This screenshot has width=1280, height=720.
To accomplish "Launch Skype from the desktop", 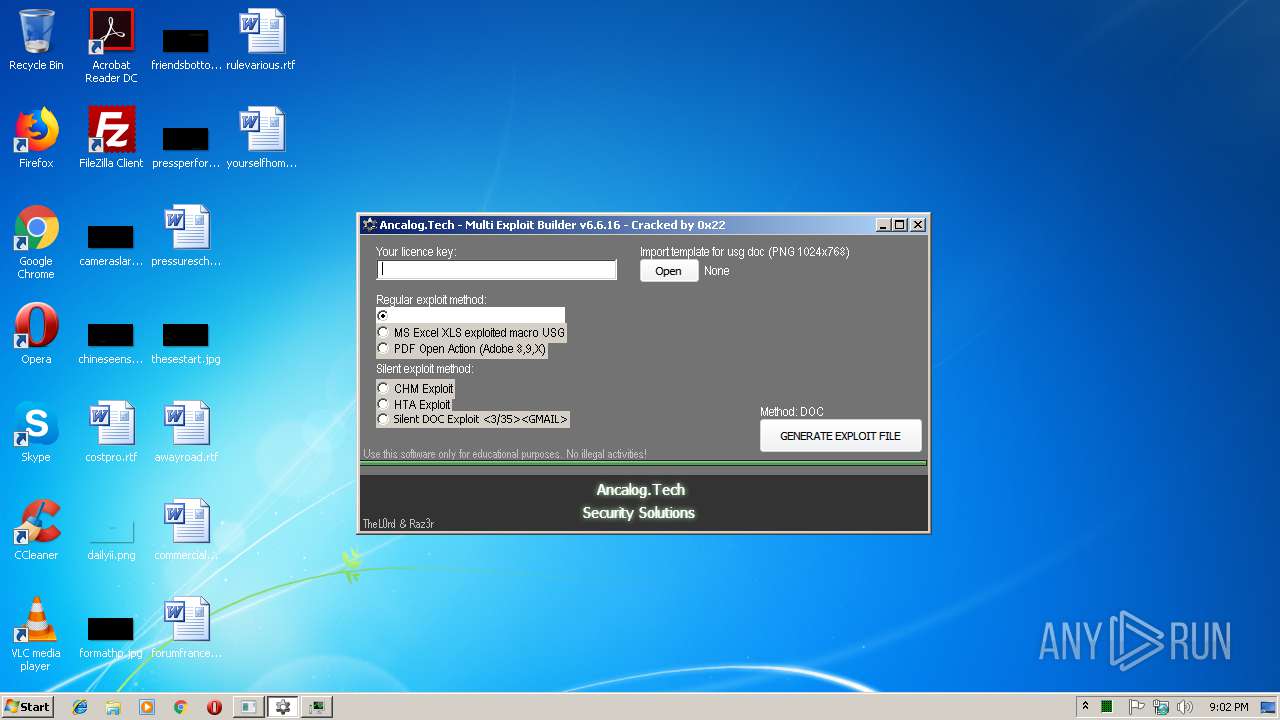I will tap(36, 432).
